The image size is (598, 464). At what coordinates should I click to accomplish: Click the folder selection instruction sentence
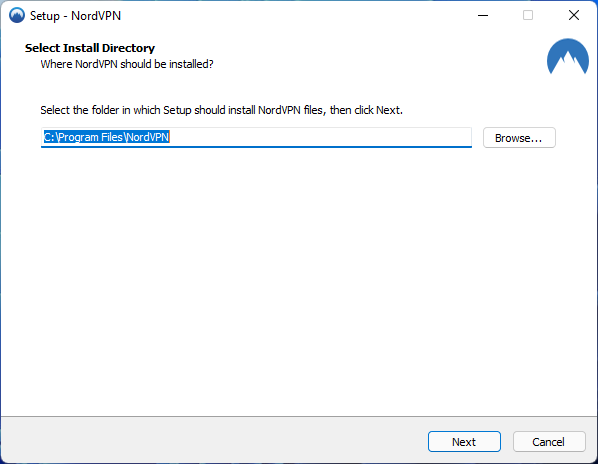tap(222, 110)
